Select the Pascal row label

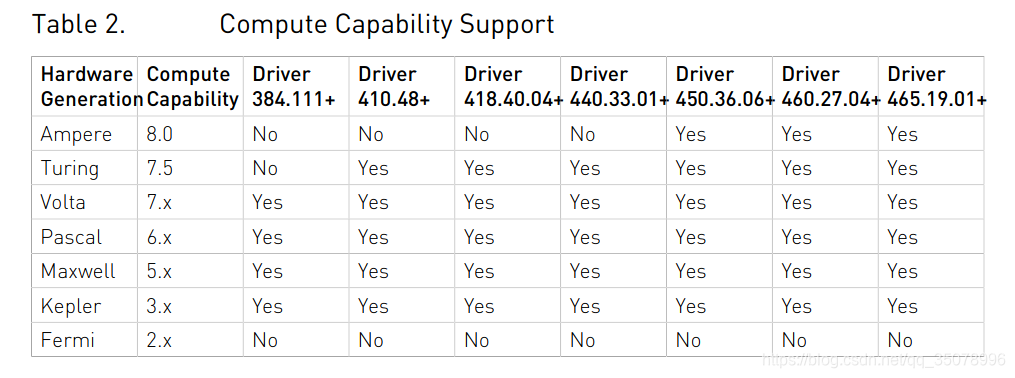coord(71,237)
